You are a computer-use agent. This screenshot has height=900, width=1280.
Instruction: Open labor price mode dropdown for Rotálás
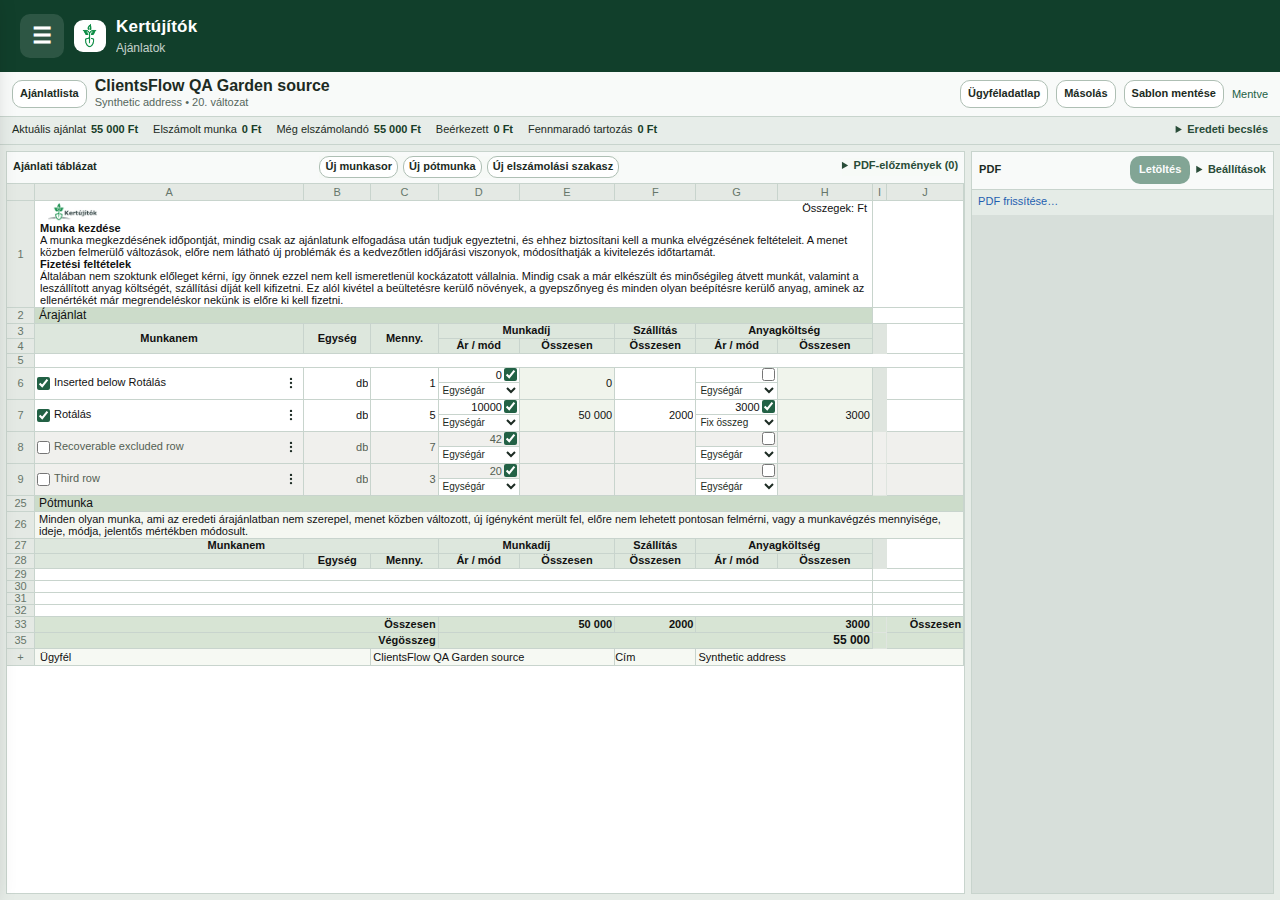point(479,422)
